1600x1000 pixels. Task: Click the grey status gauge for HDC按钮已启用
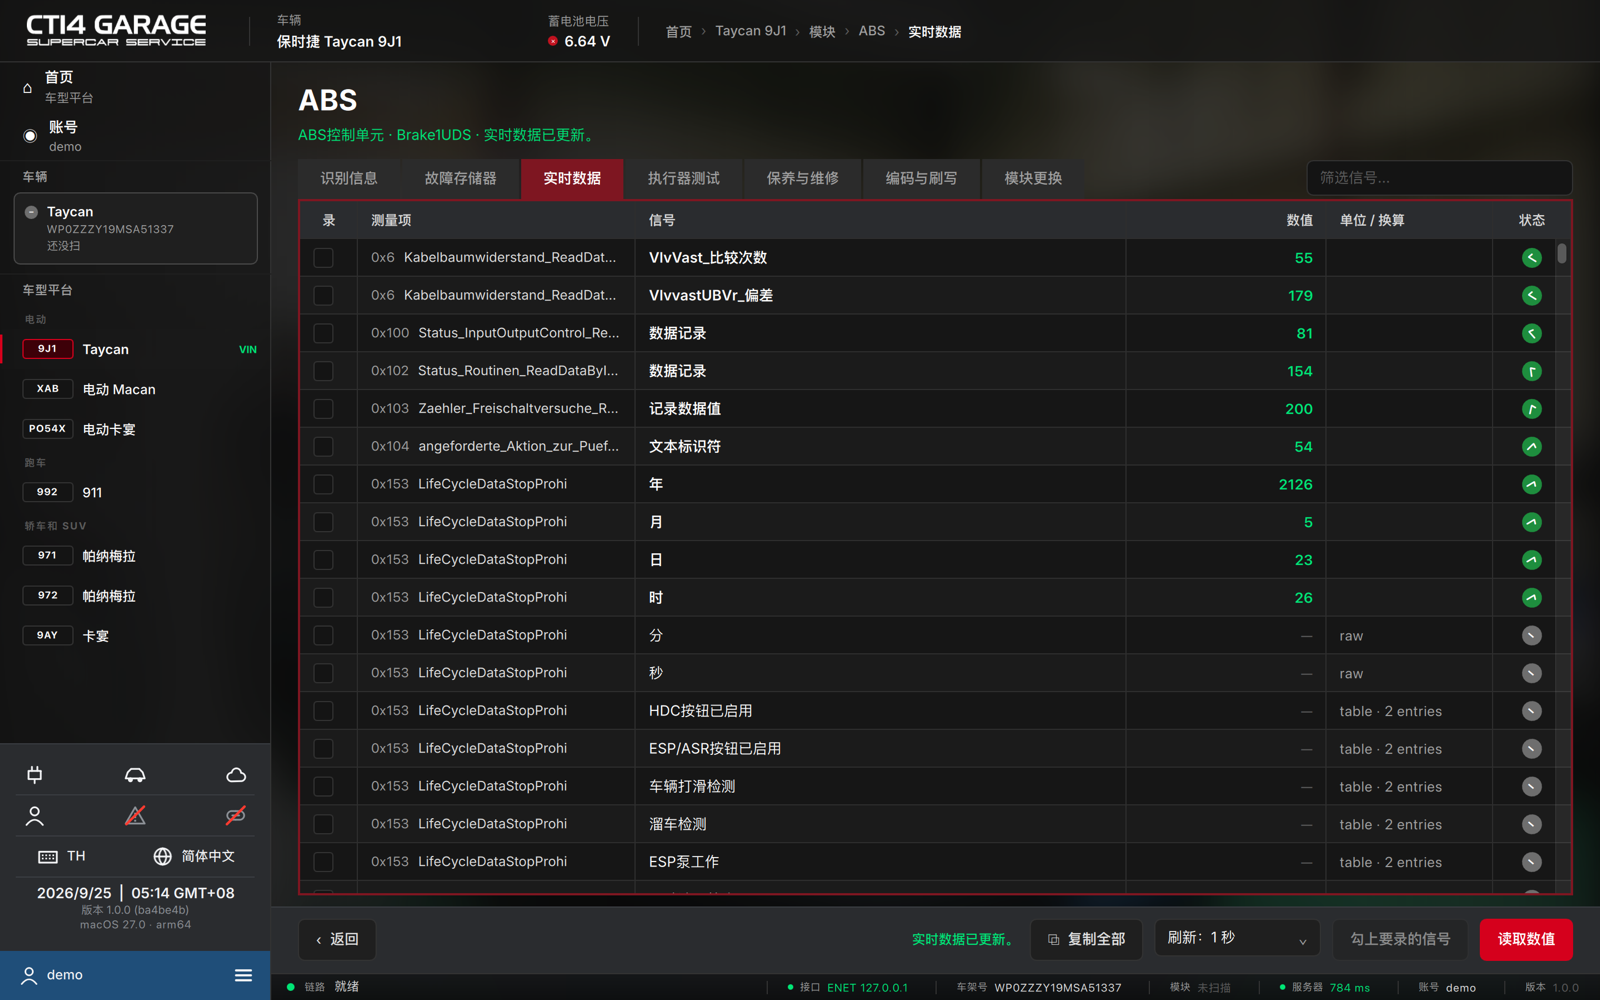pyautogui.click(x=1531, y=711)
